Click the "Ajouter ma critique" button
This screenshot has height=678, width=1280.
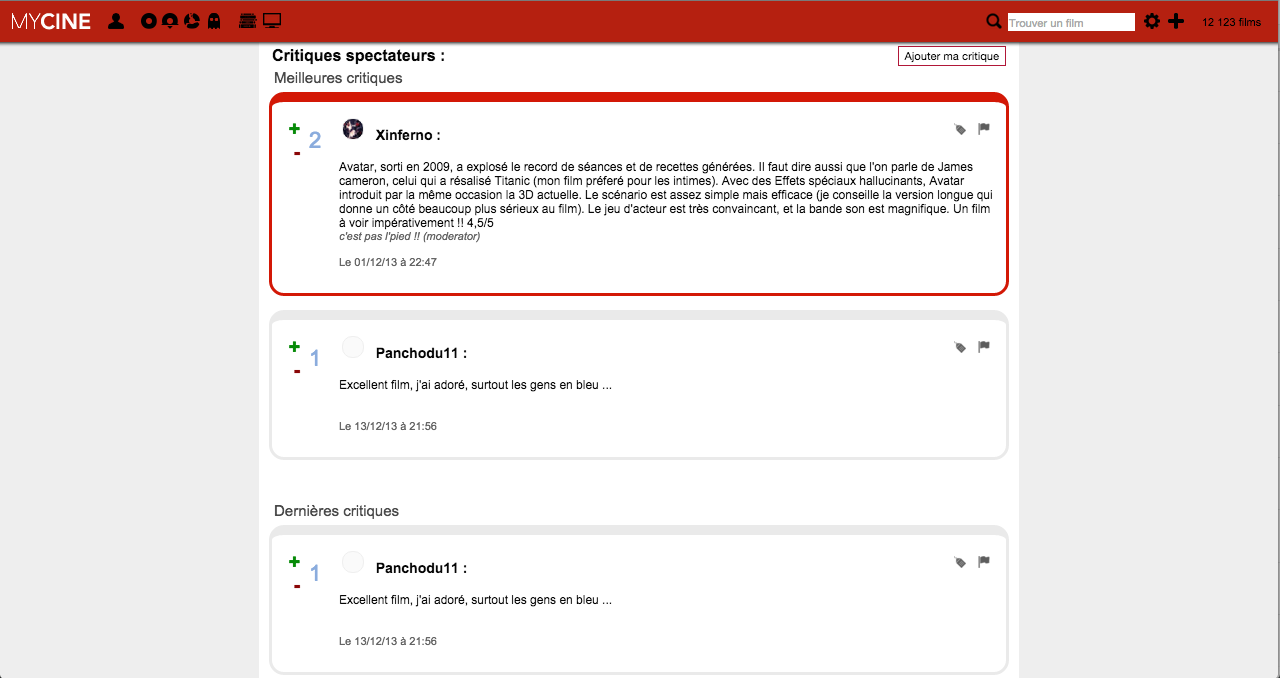click(x=951, y=56)
